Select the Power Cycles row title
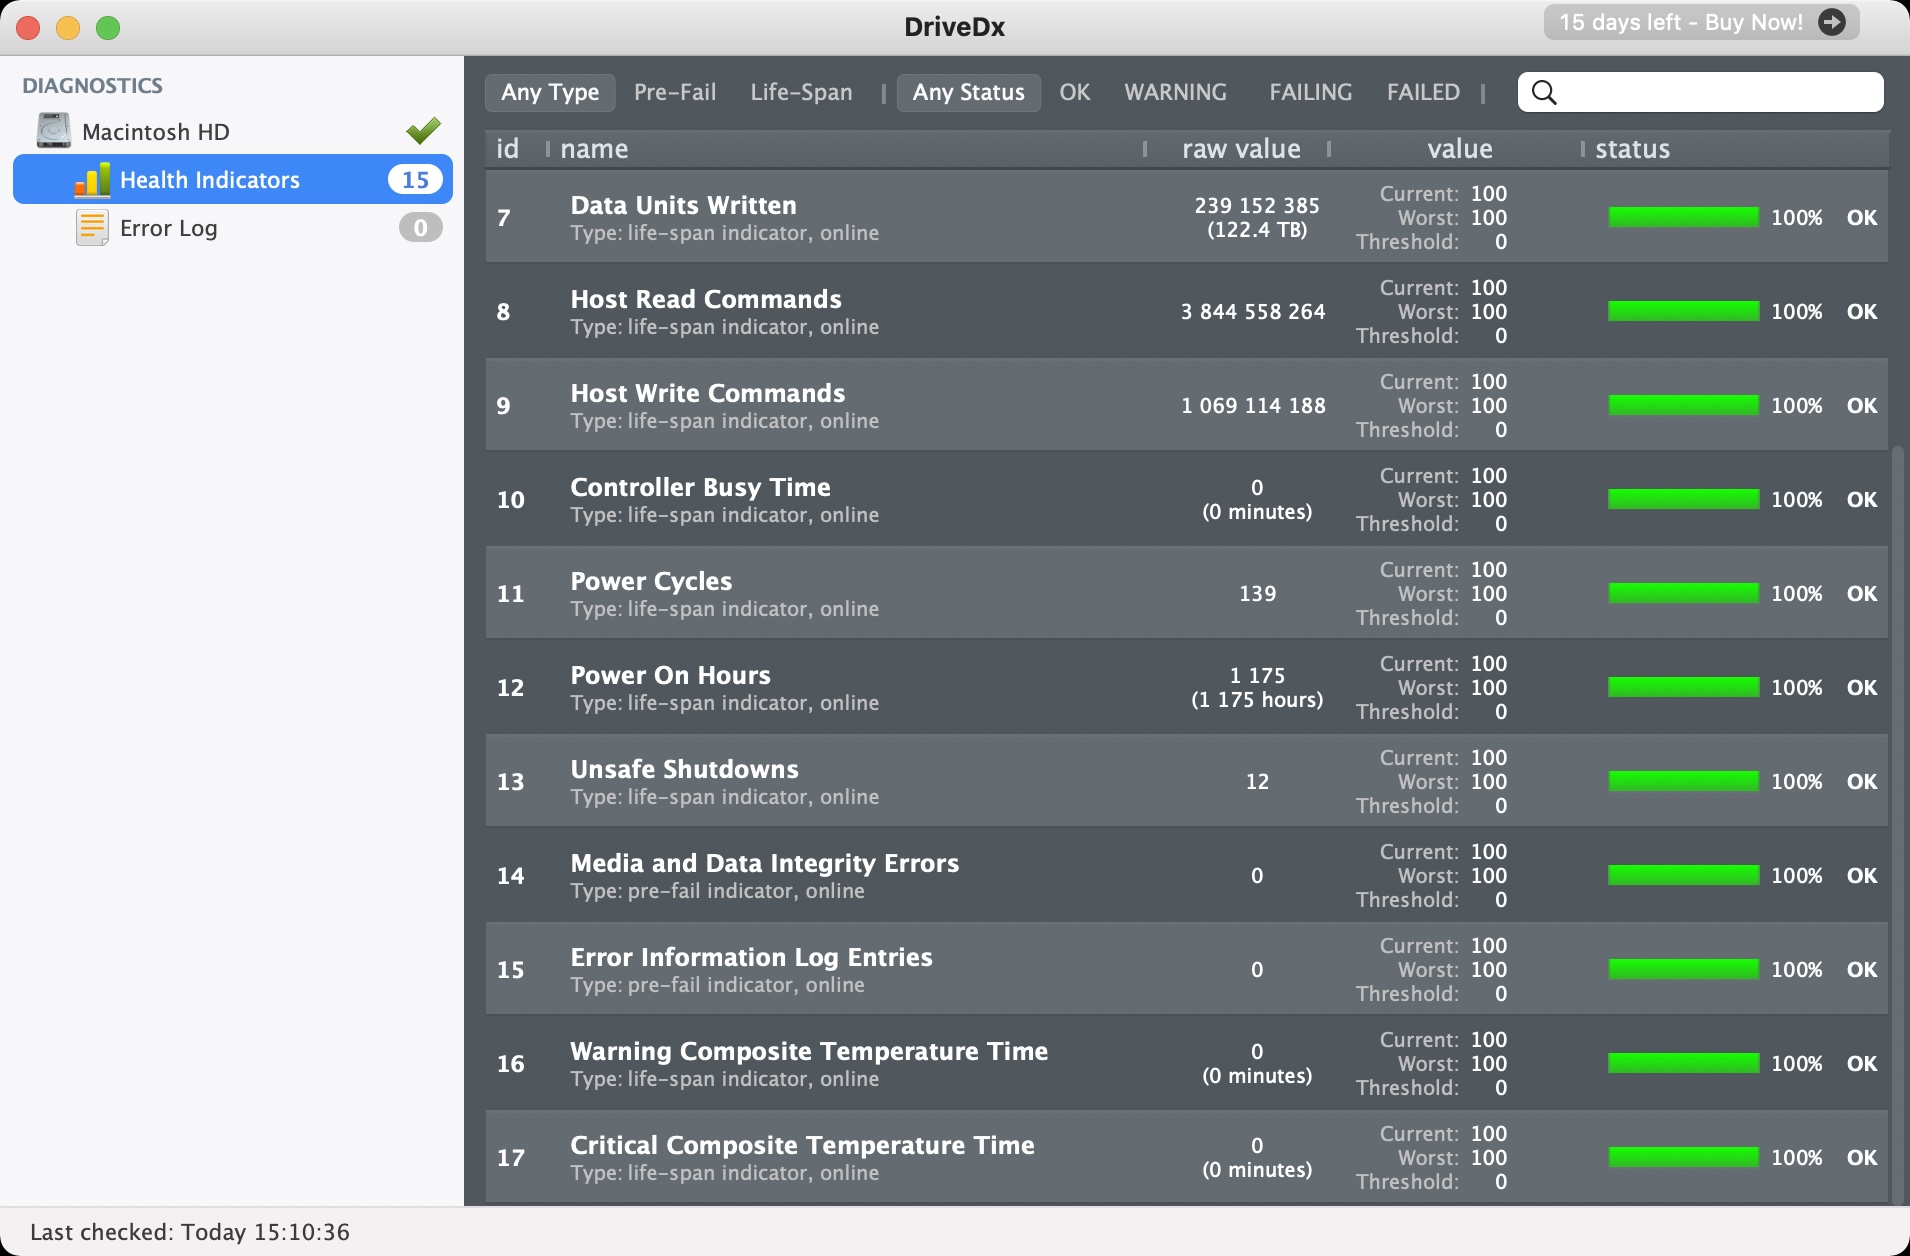Image resolution: width=1910 pixels, height=1256 pixels. 651,581
